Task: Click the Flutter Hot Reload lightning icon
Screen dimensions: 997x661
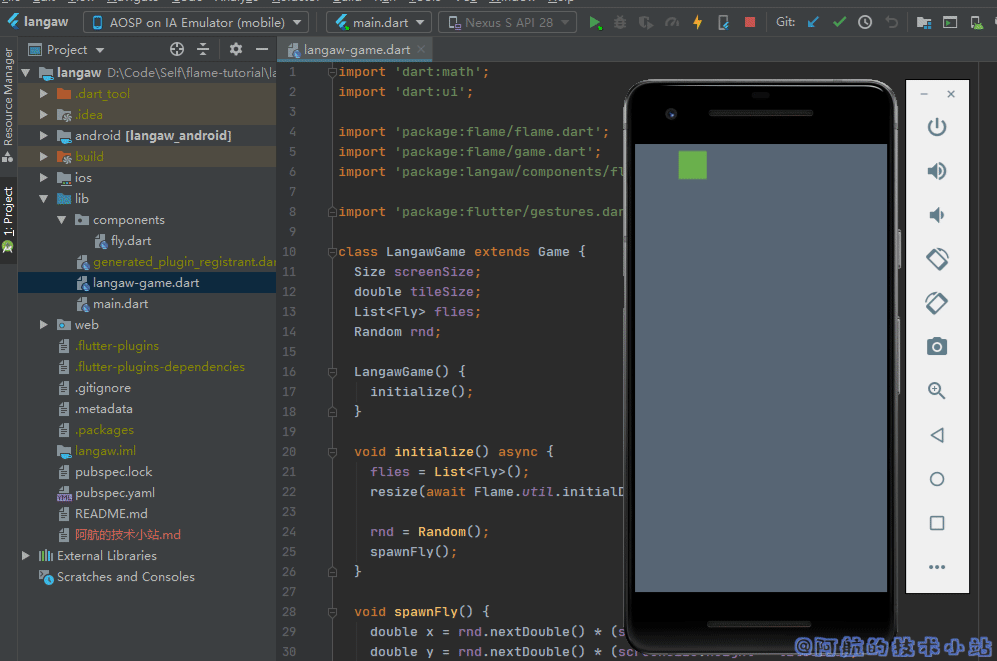Action: [698, 22]
